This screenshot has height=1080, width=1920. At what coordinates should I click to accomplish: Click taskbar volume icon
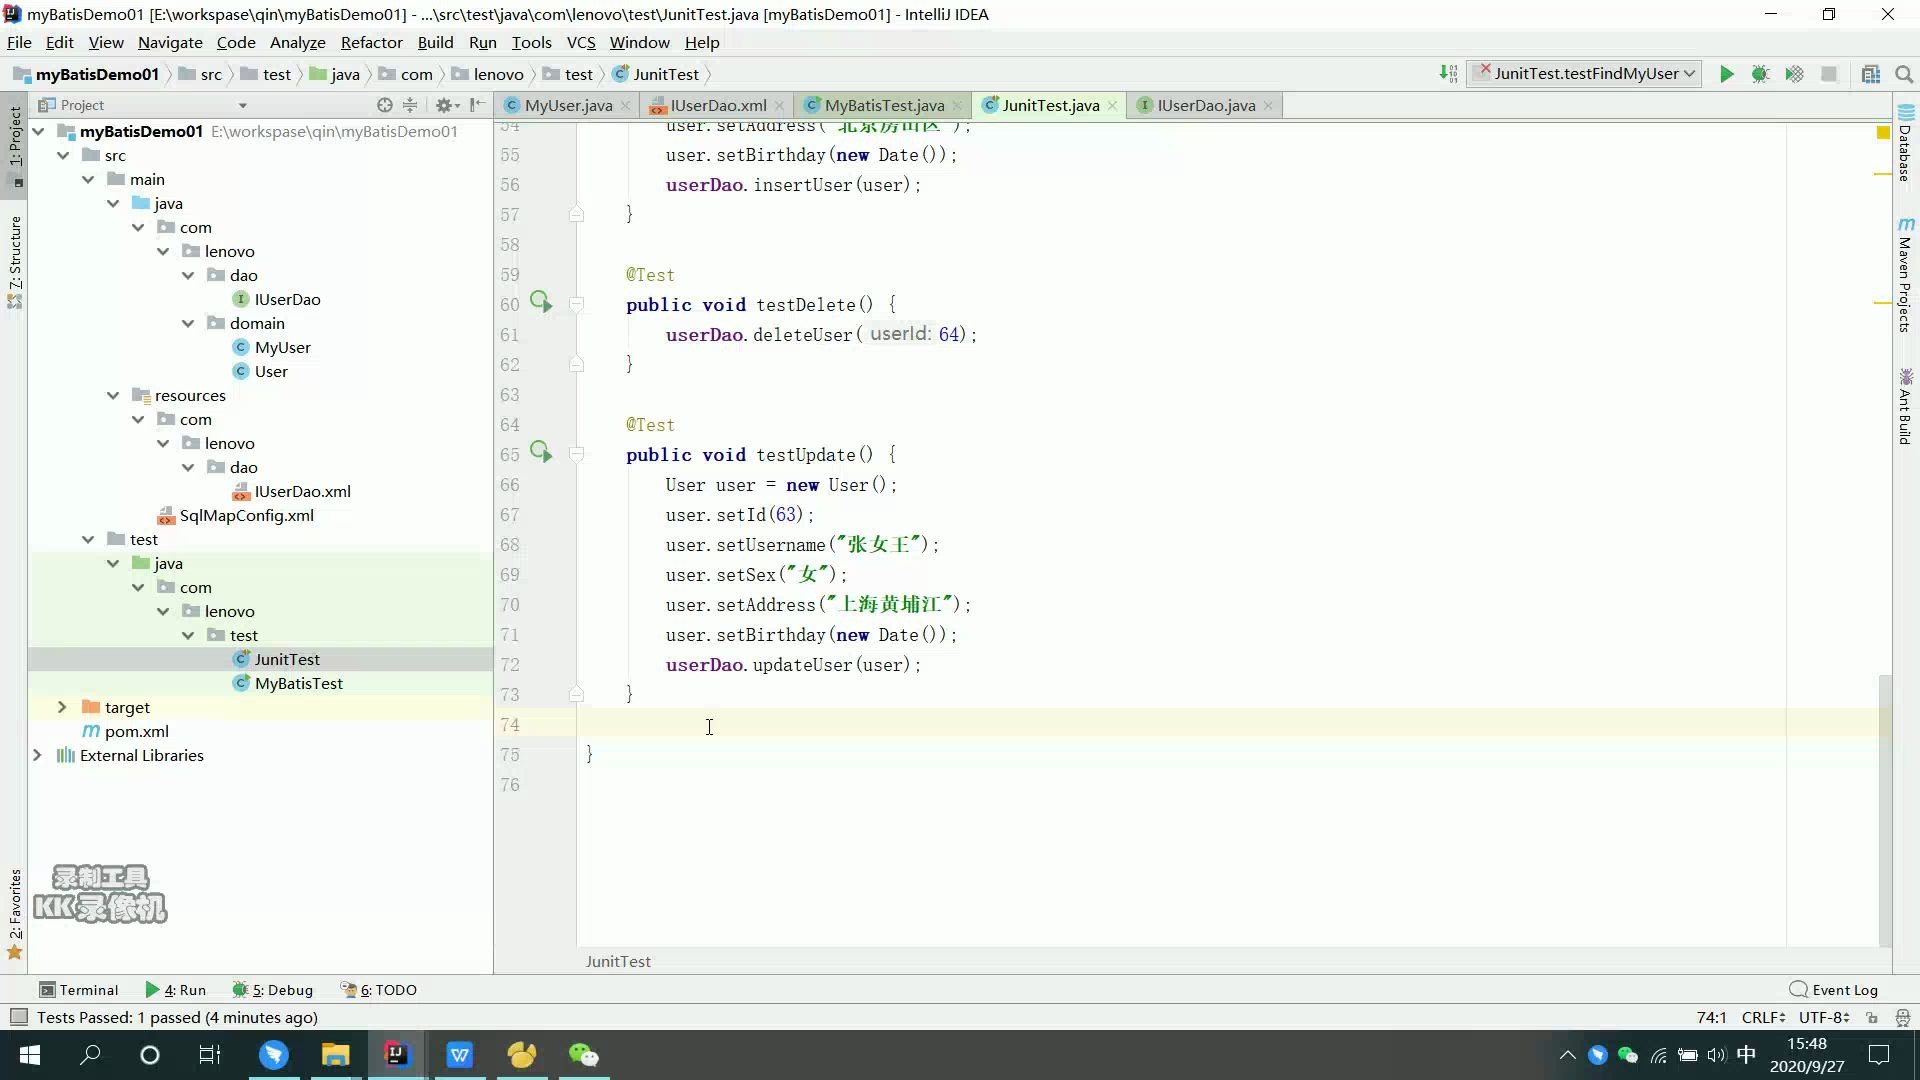(x=1717, y=1055)
